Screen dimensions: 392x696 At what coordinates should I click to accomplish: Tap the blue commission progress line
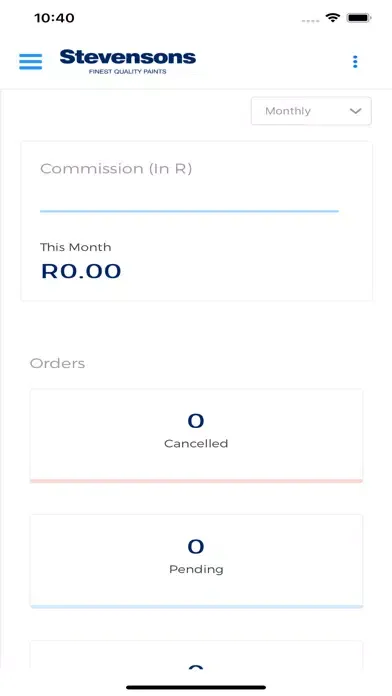click(190, 211)
